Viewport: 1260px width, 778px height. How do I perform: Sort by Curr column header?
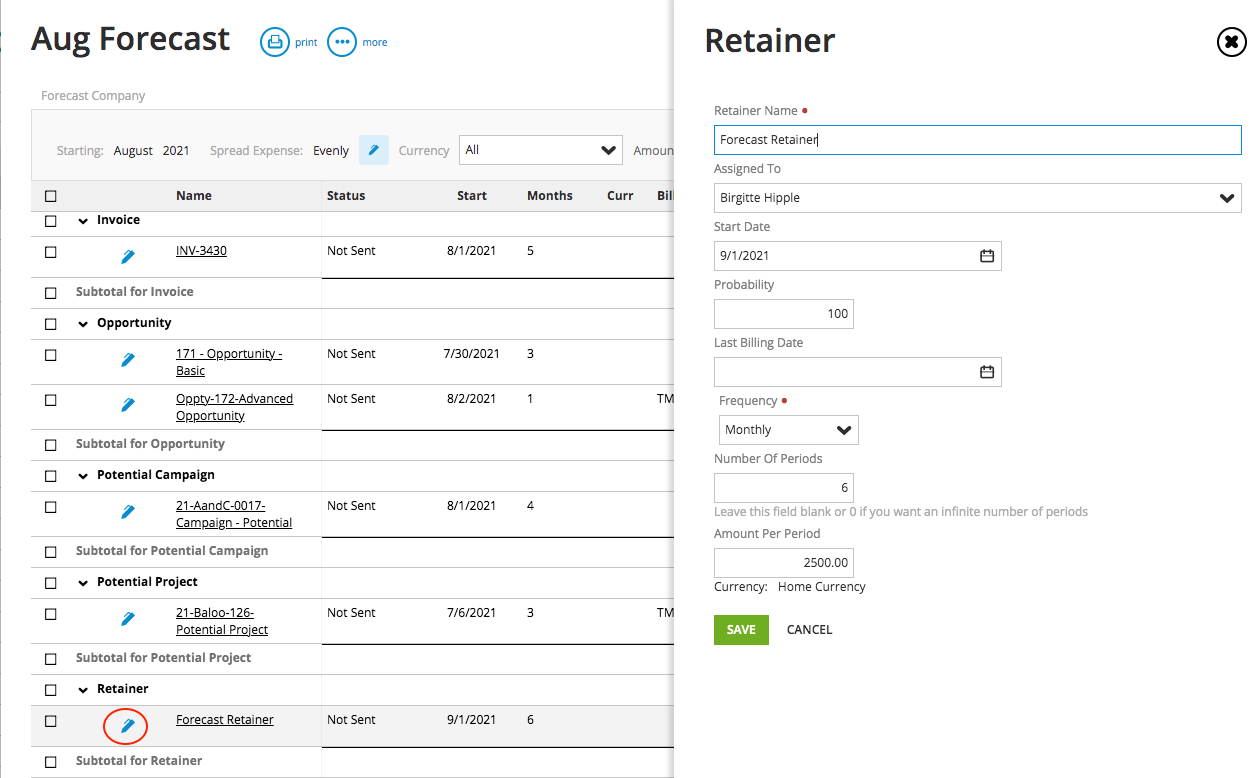620,196
